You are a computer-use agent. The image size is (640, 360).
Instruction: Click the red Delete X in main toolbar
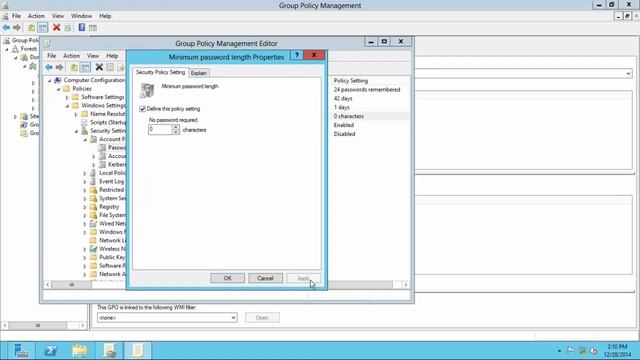pos(56,27)
